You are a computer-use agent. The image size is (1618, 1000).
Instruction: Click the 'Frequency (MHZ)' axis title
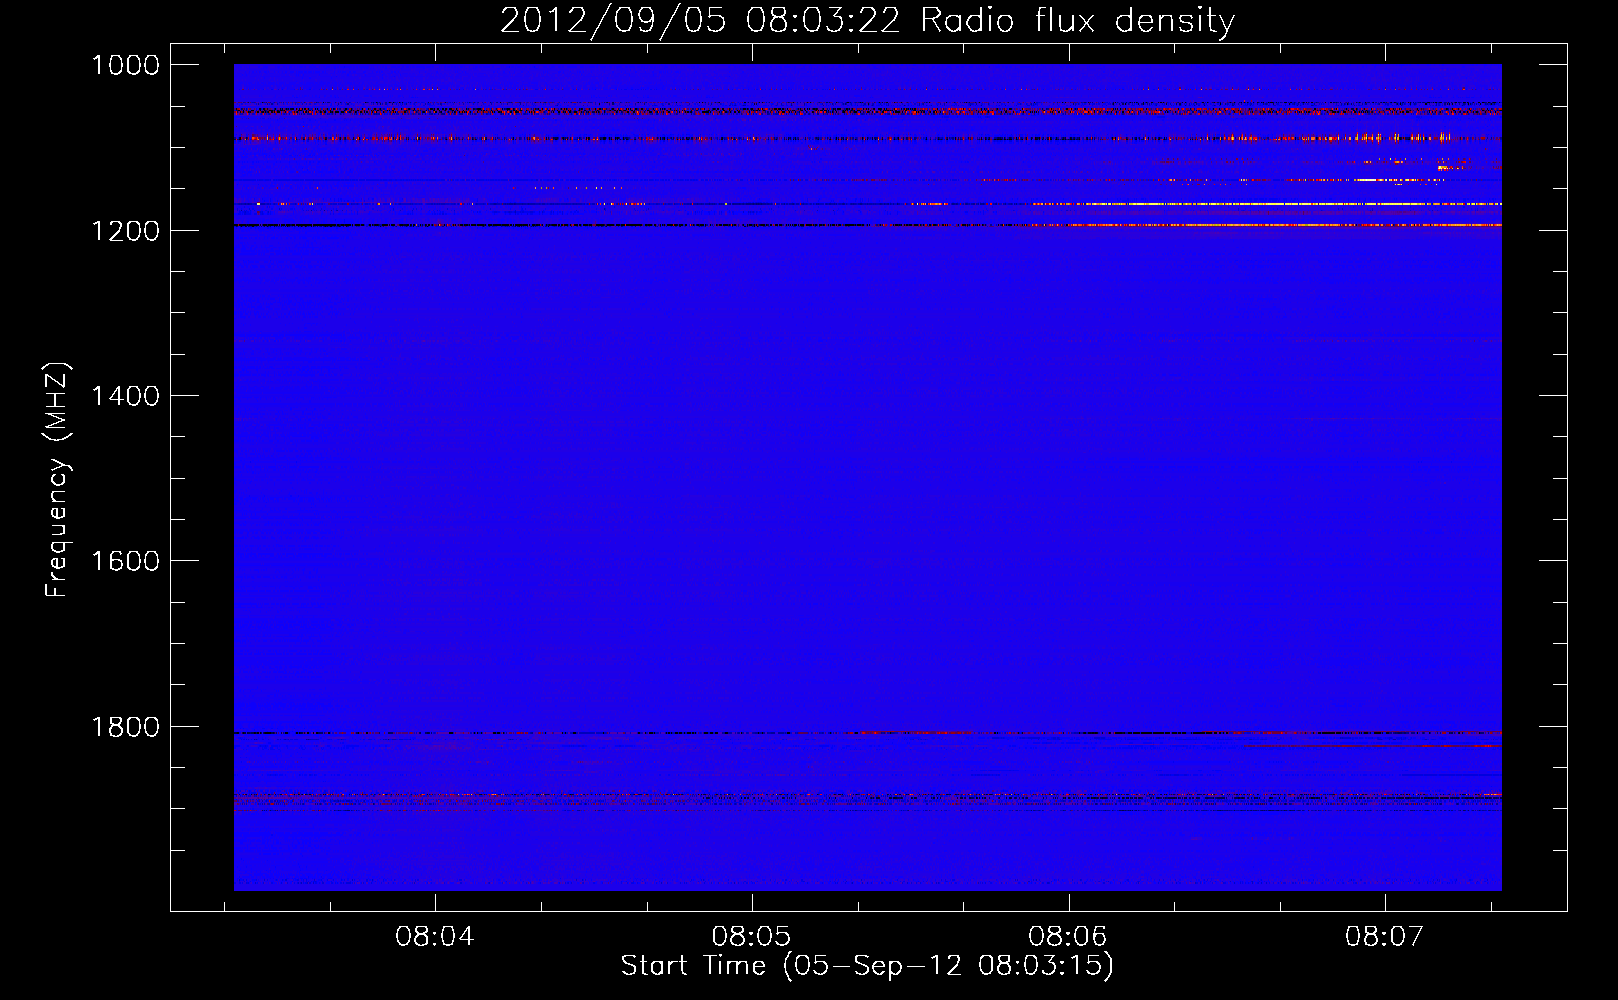click(57, 480)
